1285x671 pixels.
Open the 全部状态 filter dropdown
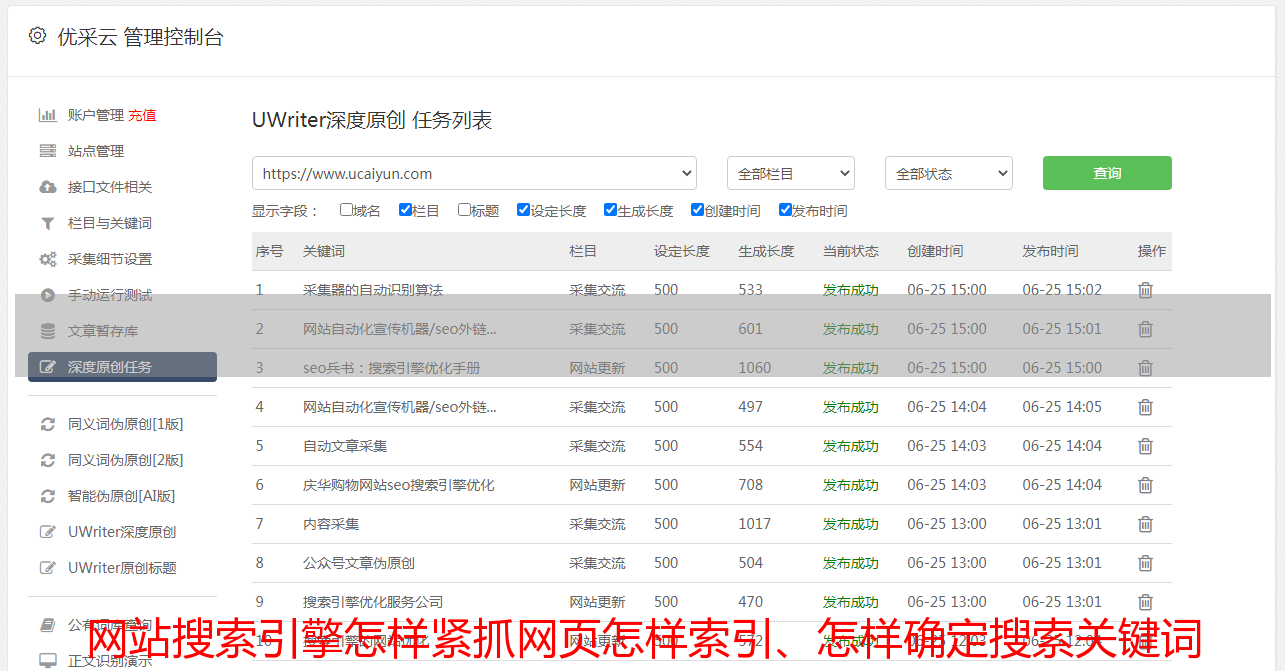point(948,173)
